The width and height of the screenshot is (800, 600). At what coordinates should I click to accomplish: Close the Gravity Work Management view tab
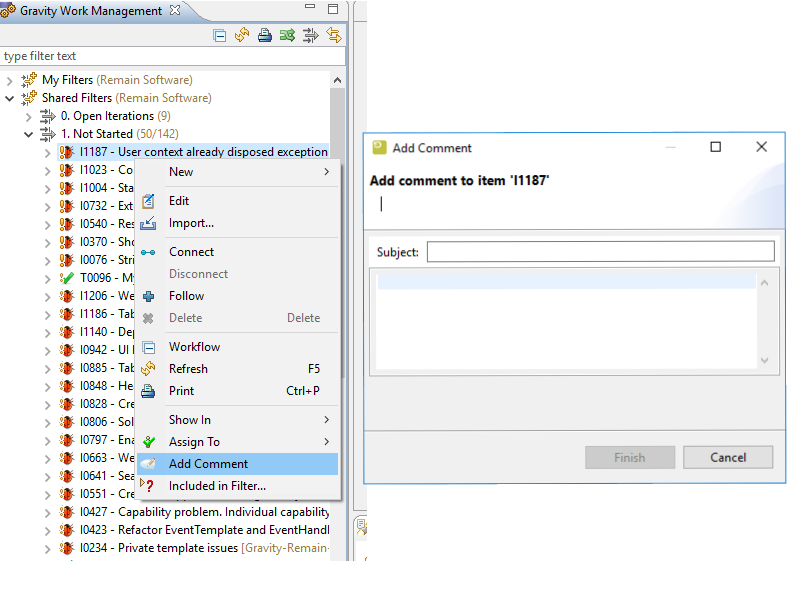tap(176, 11)
